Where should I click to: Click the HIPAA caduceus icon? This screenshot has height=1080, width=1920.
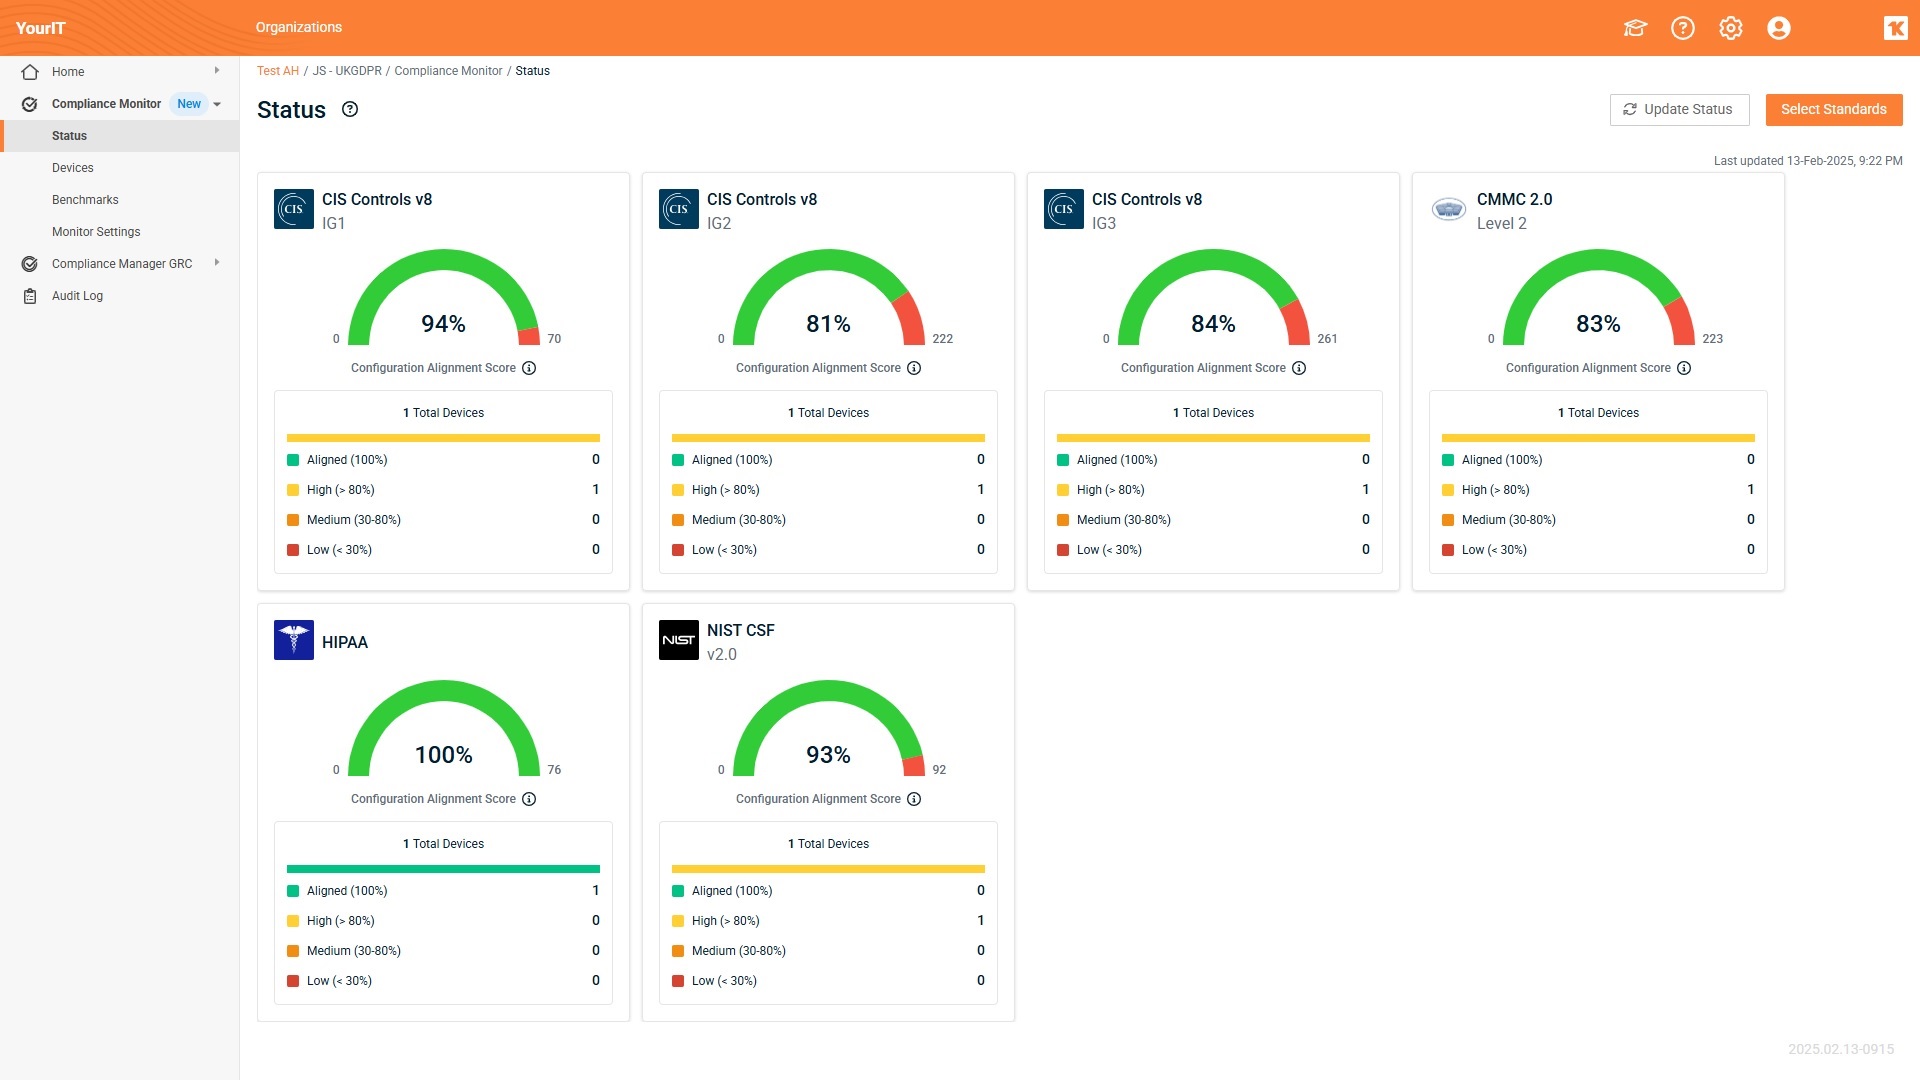(293, 640)
